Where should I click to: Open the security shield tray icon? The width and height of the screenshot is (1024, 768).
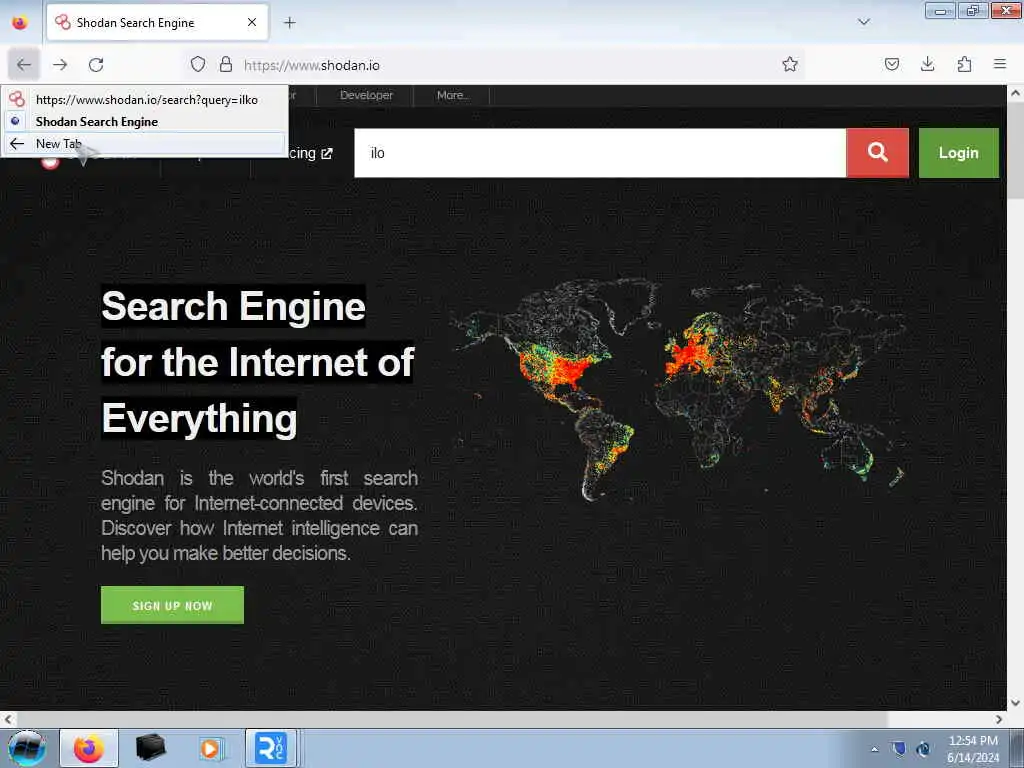(x=899, y=748)
